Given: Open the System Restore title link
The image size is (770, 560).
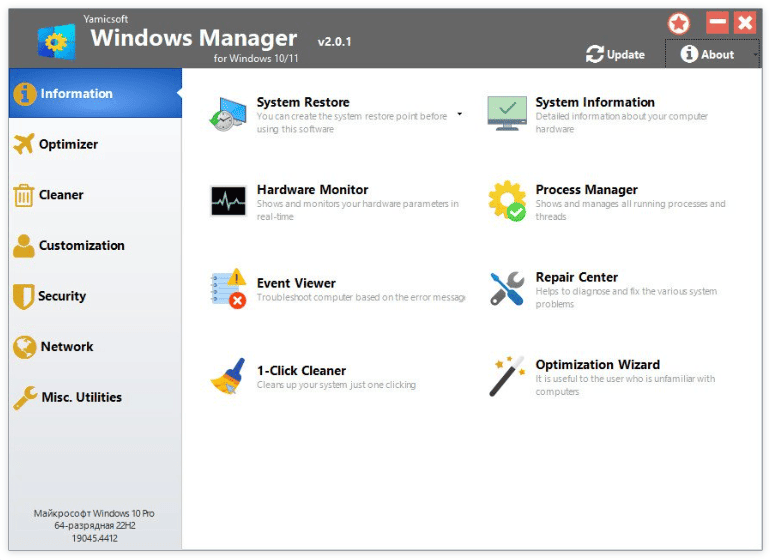Looking at the screenshot, I should (303, 102).
